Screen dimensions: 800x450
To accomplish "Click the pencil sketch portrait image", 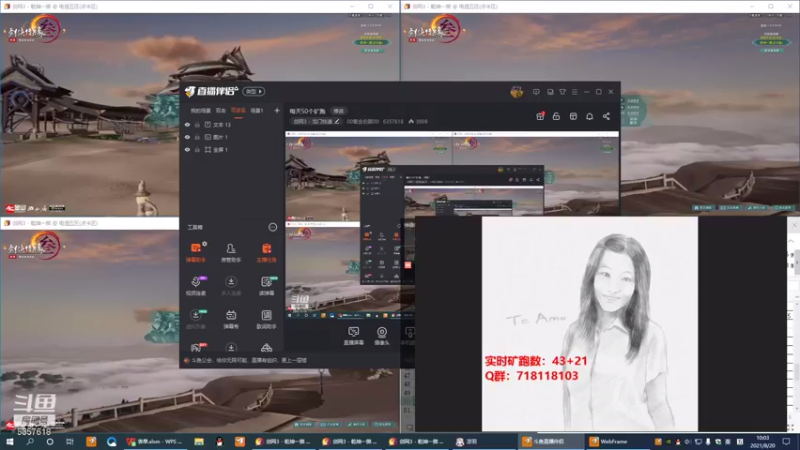I will pos(590,324).
